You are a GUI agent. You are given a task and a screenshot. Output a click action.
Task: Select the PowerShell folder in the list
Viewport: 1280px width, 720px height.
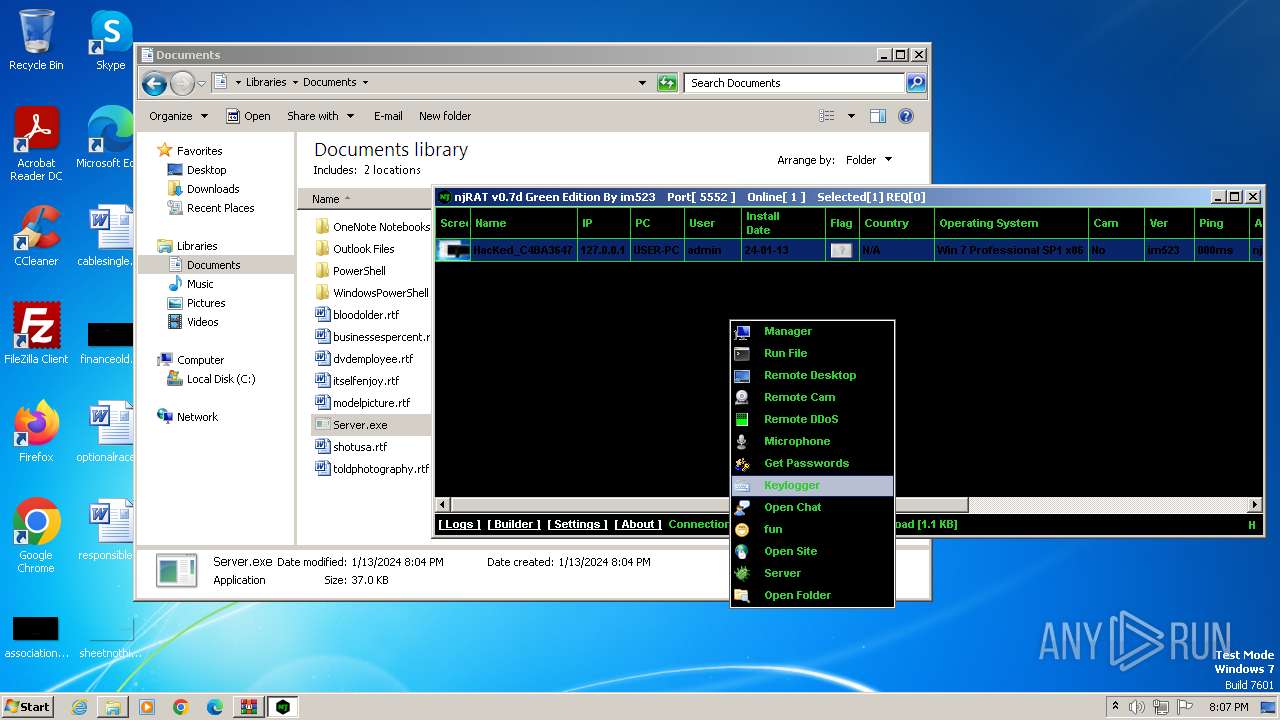[359, 271]
